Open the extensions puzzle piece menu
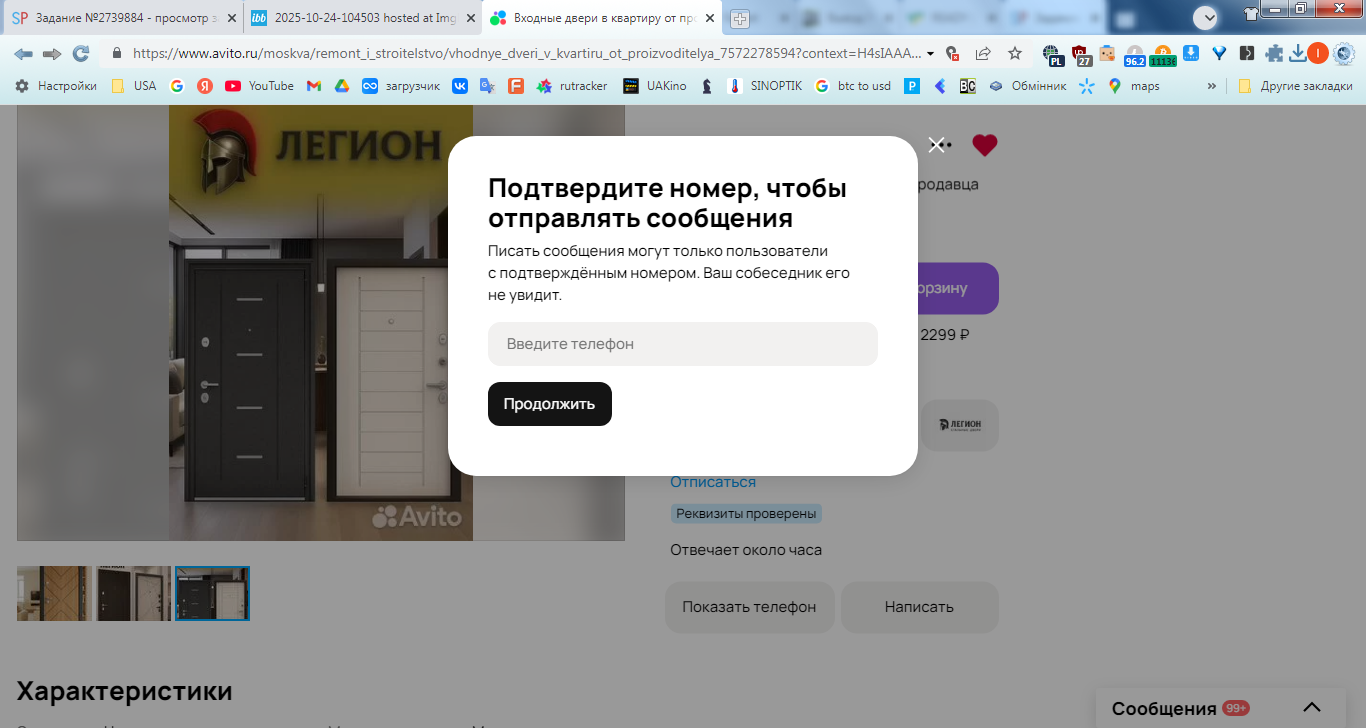The width and height of the screenshot is (1366, 728). [x=1274, y=53]
